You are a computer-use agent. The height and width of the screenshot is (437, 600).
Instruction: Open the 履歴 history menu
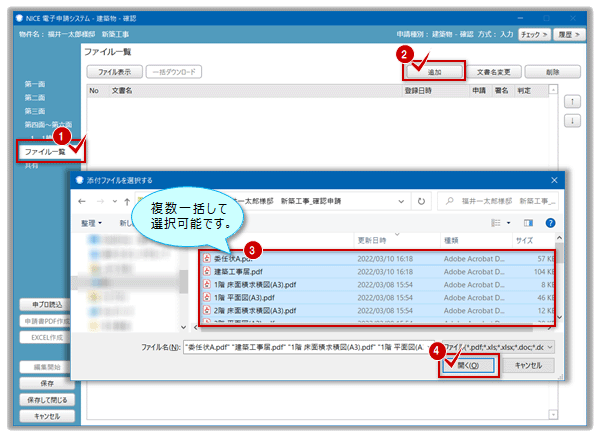[x=567, y=33]
